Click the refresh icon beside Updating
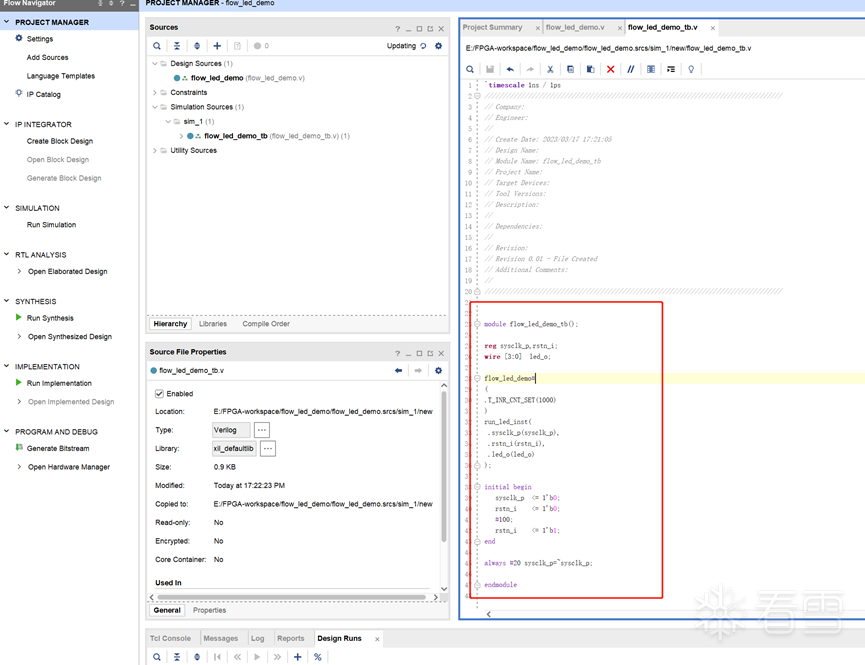865x665 pixels. tap(423, 46)
